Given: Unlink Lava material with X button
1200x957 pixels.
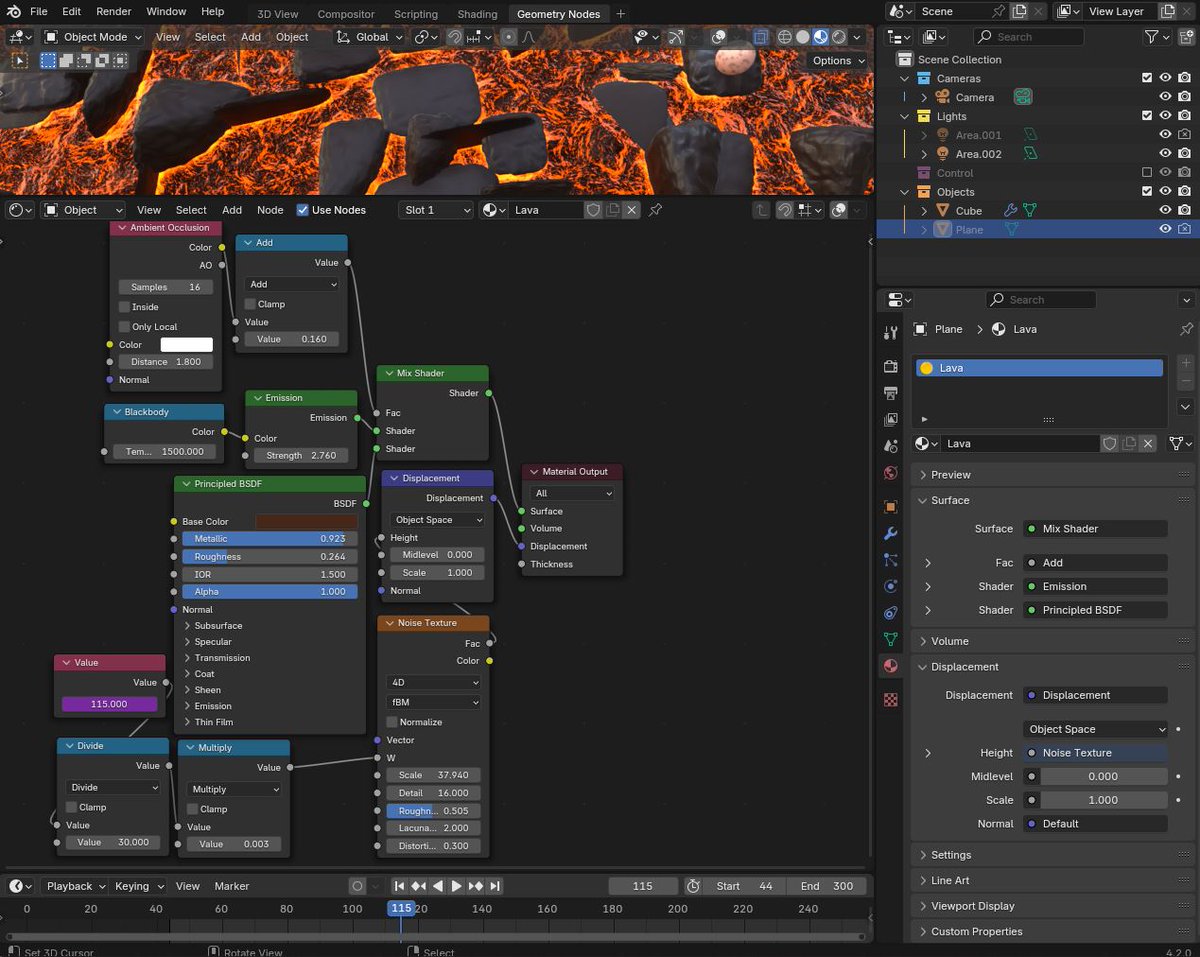Looking at the screenshot, I should coord(1148,443).
